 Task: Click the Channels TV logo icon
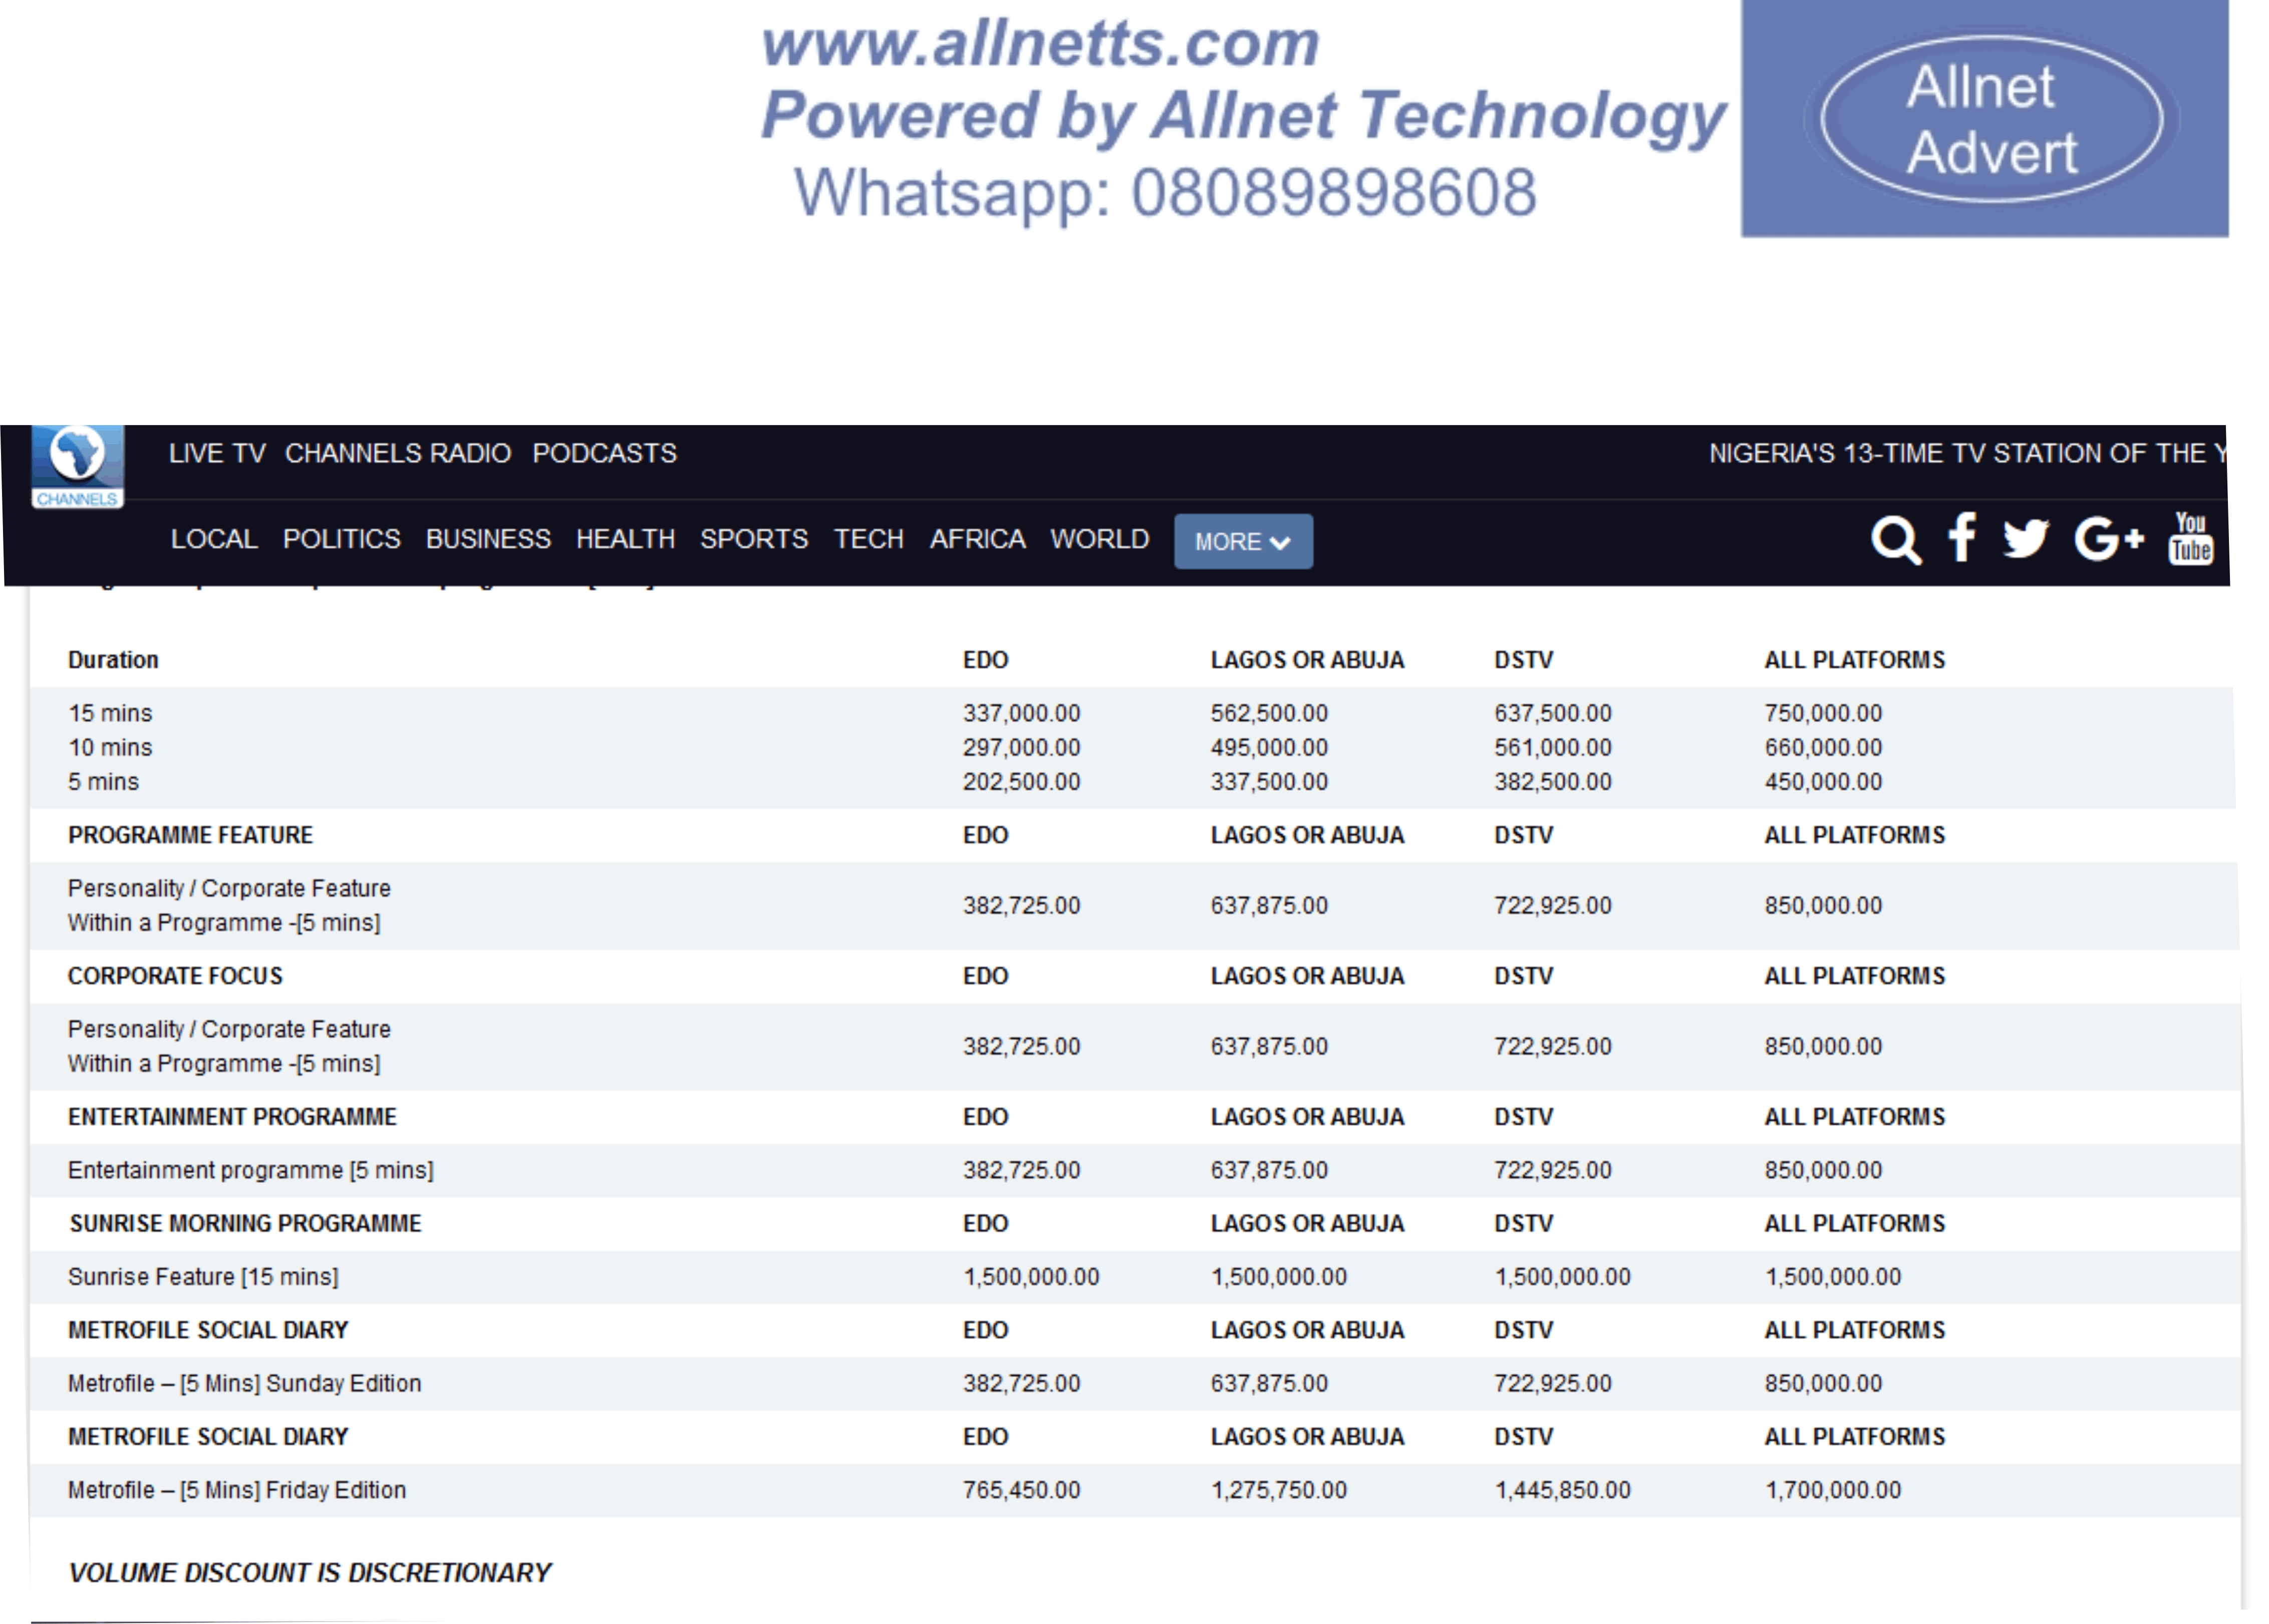pyautogui.click(x=77, y=466)
